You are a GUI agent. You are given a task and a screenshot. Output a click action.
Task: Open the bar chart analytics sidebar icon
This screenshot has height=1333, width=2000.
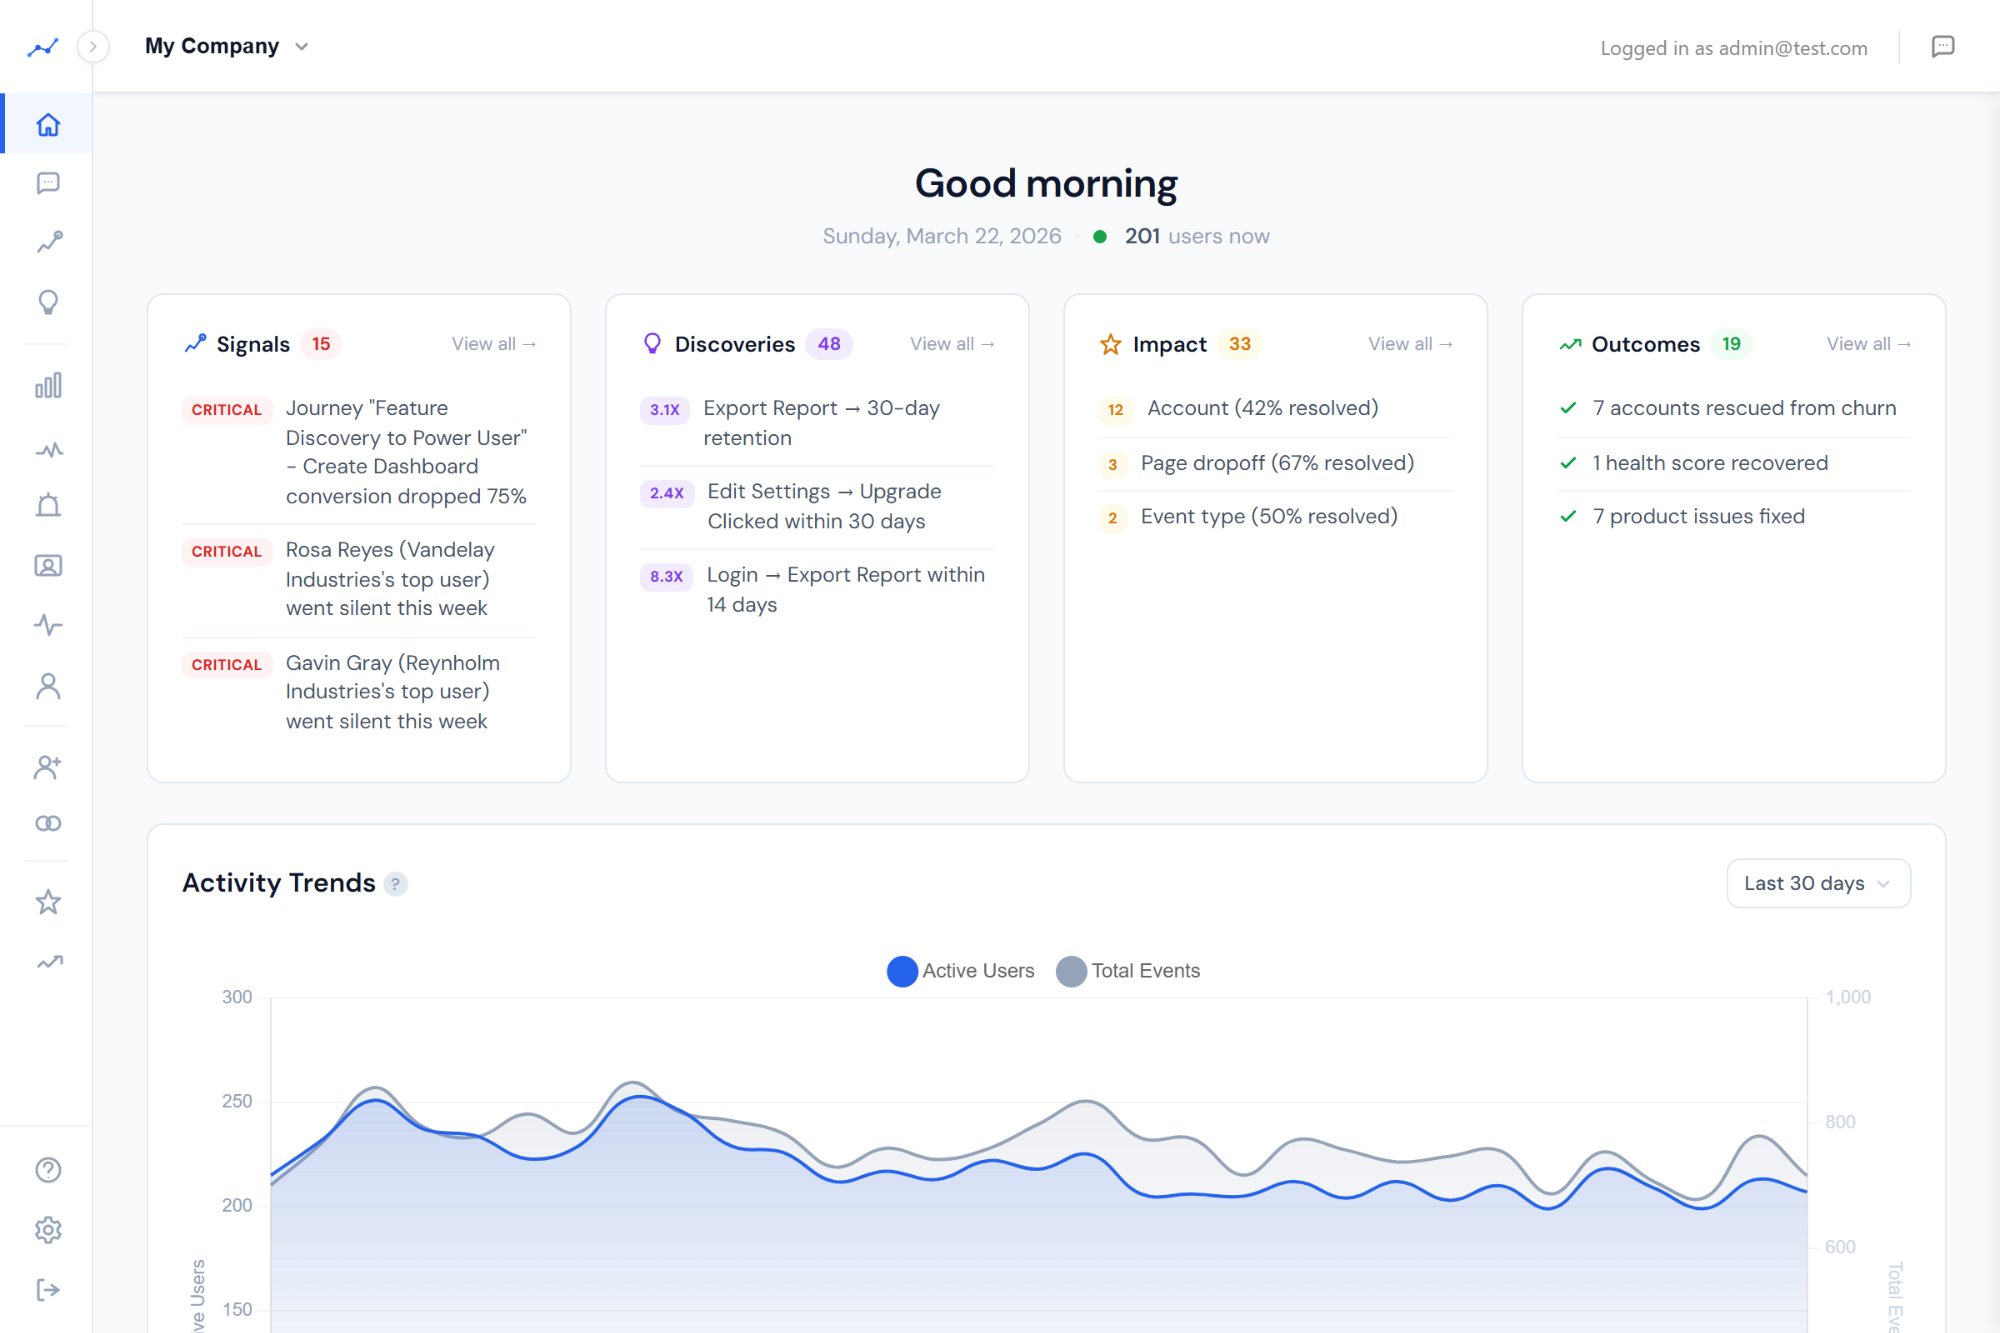[48, 385]
